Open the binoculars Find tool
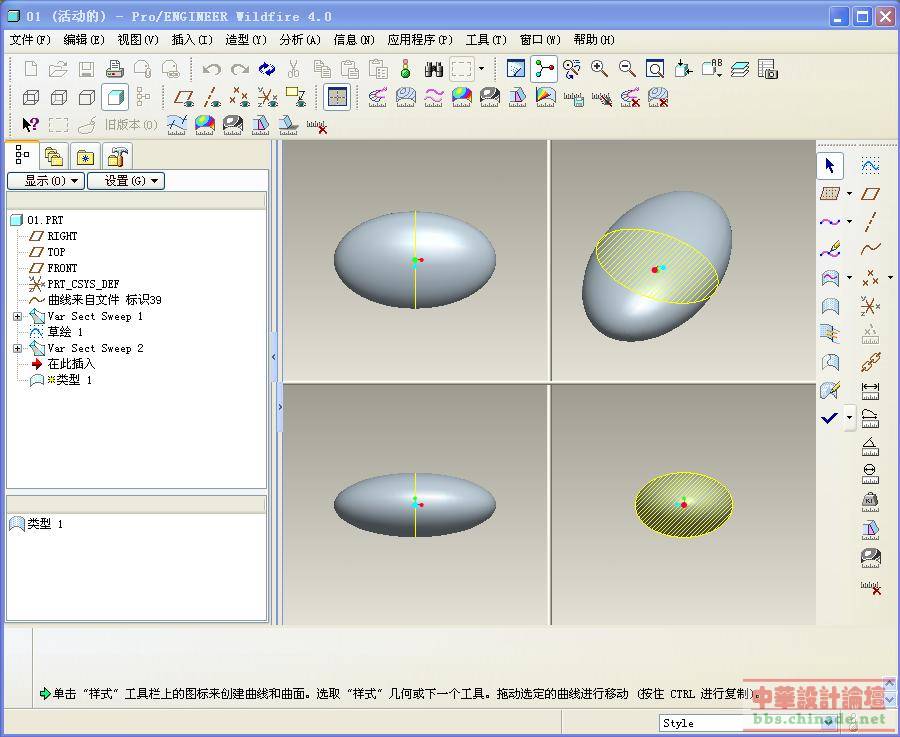Viewport: 900px width, 737px height. [x=433, y=69]
